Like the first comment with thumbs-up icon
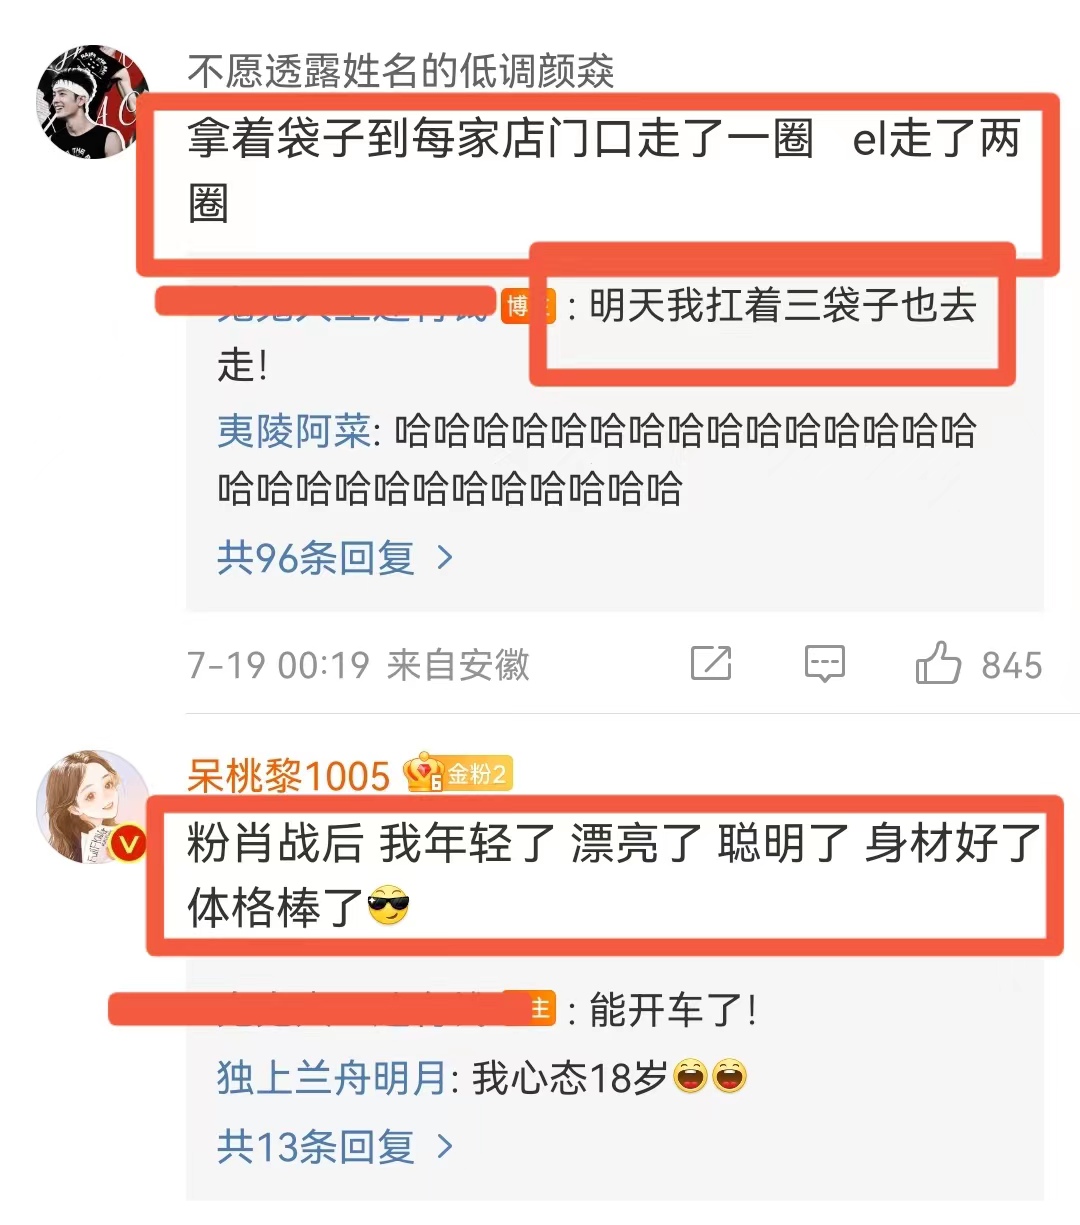 (938, 662)
